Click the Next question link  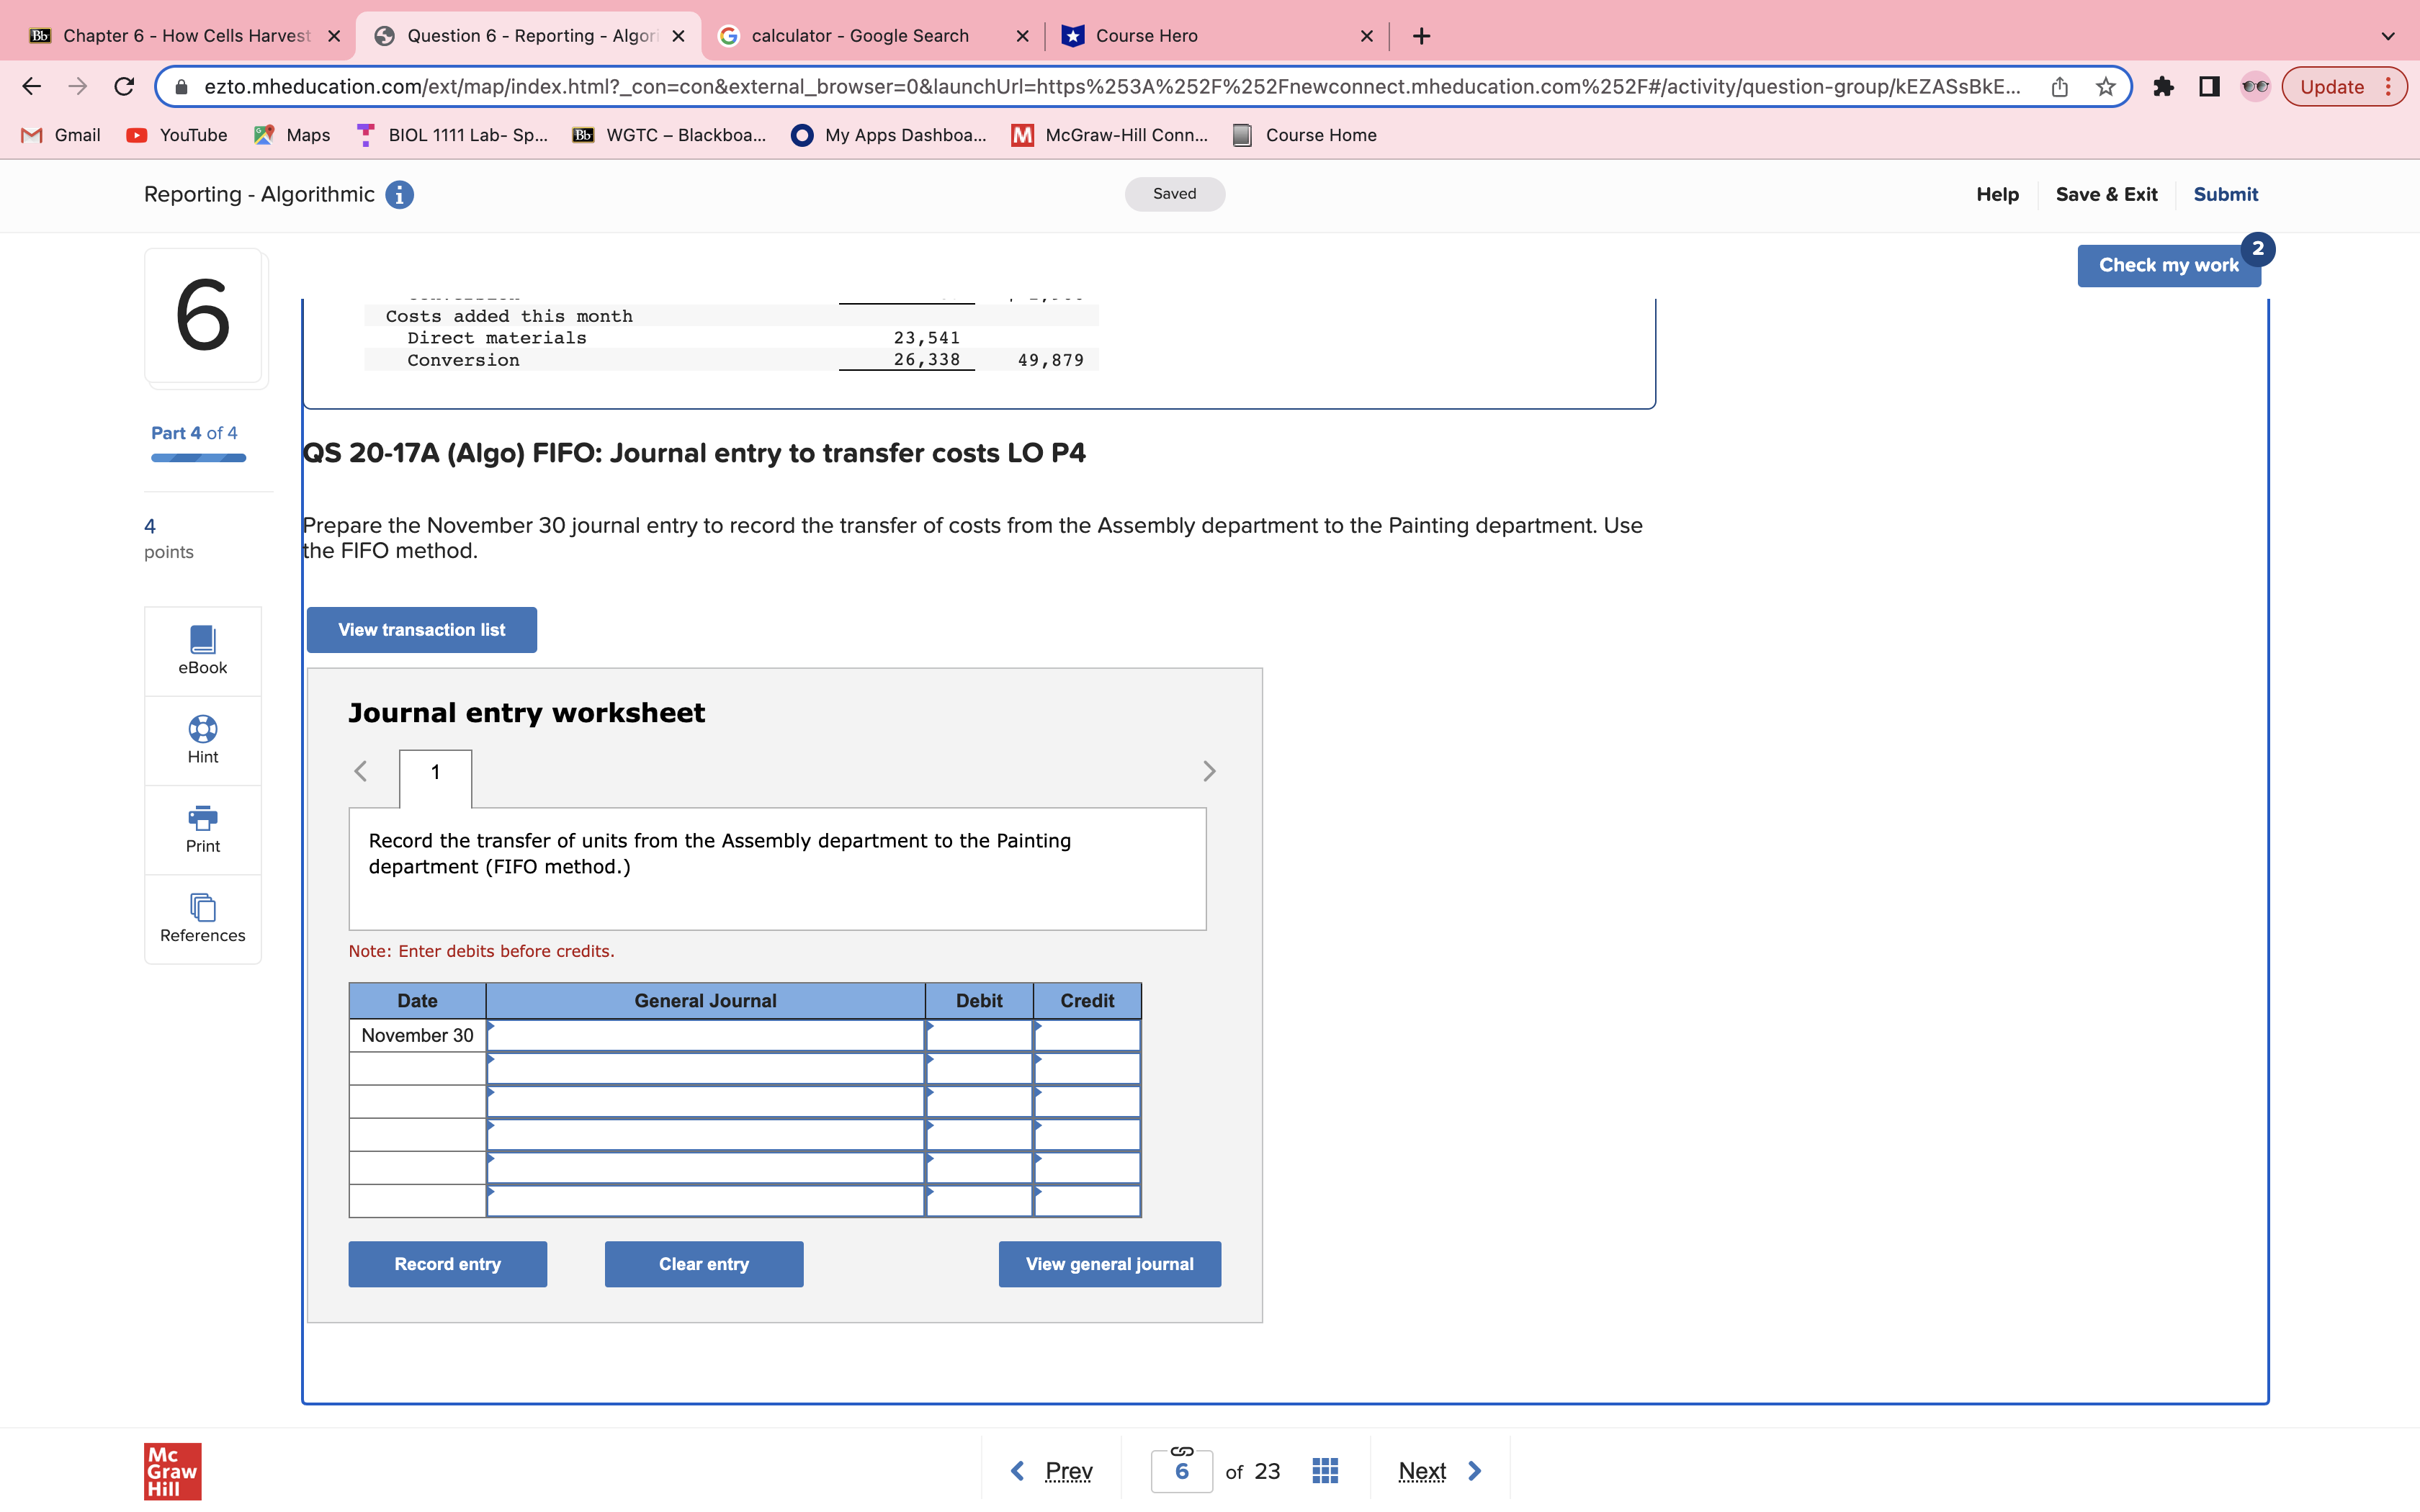[1422, 1471]
